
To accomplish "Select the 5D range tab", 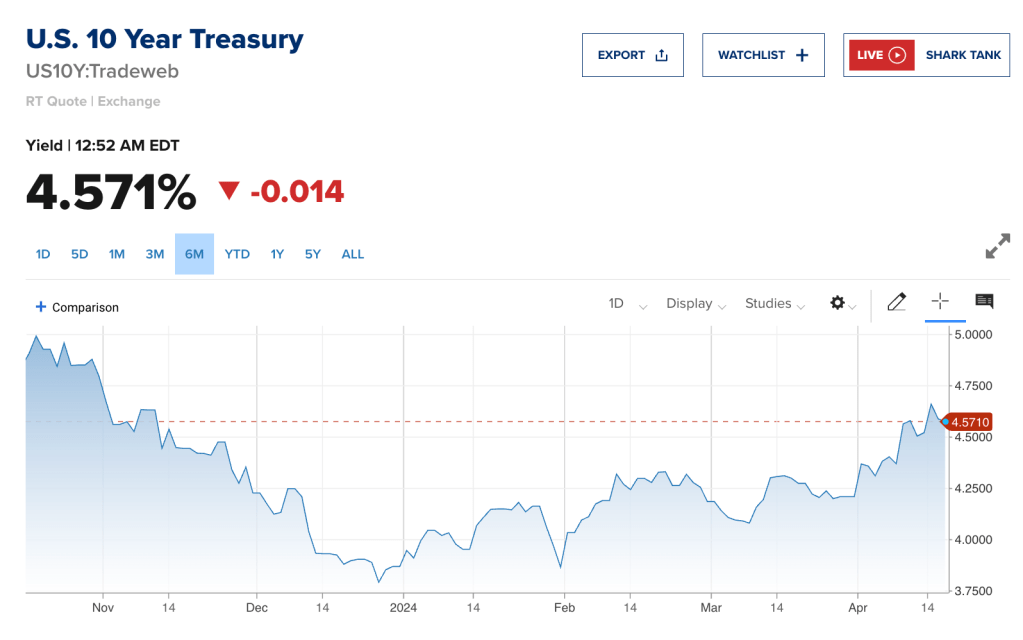I will click(x=80, y=254).
